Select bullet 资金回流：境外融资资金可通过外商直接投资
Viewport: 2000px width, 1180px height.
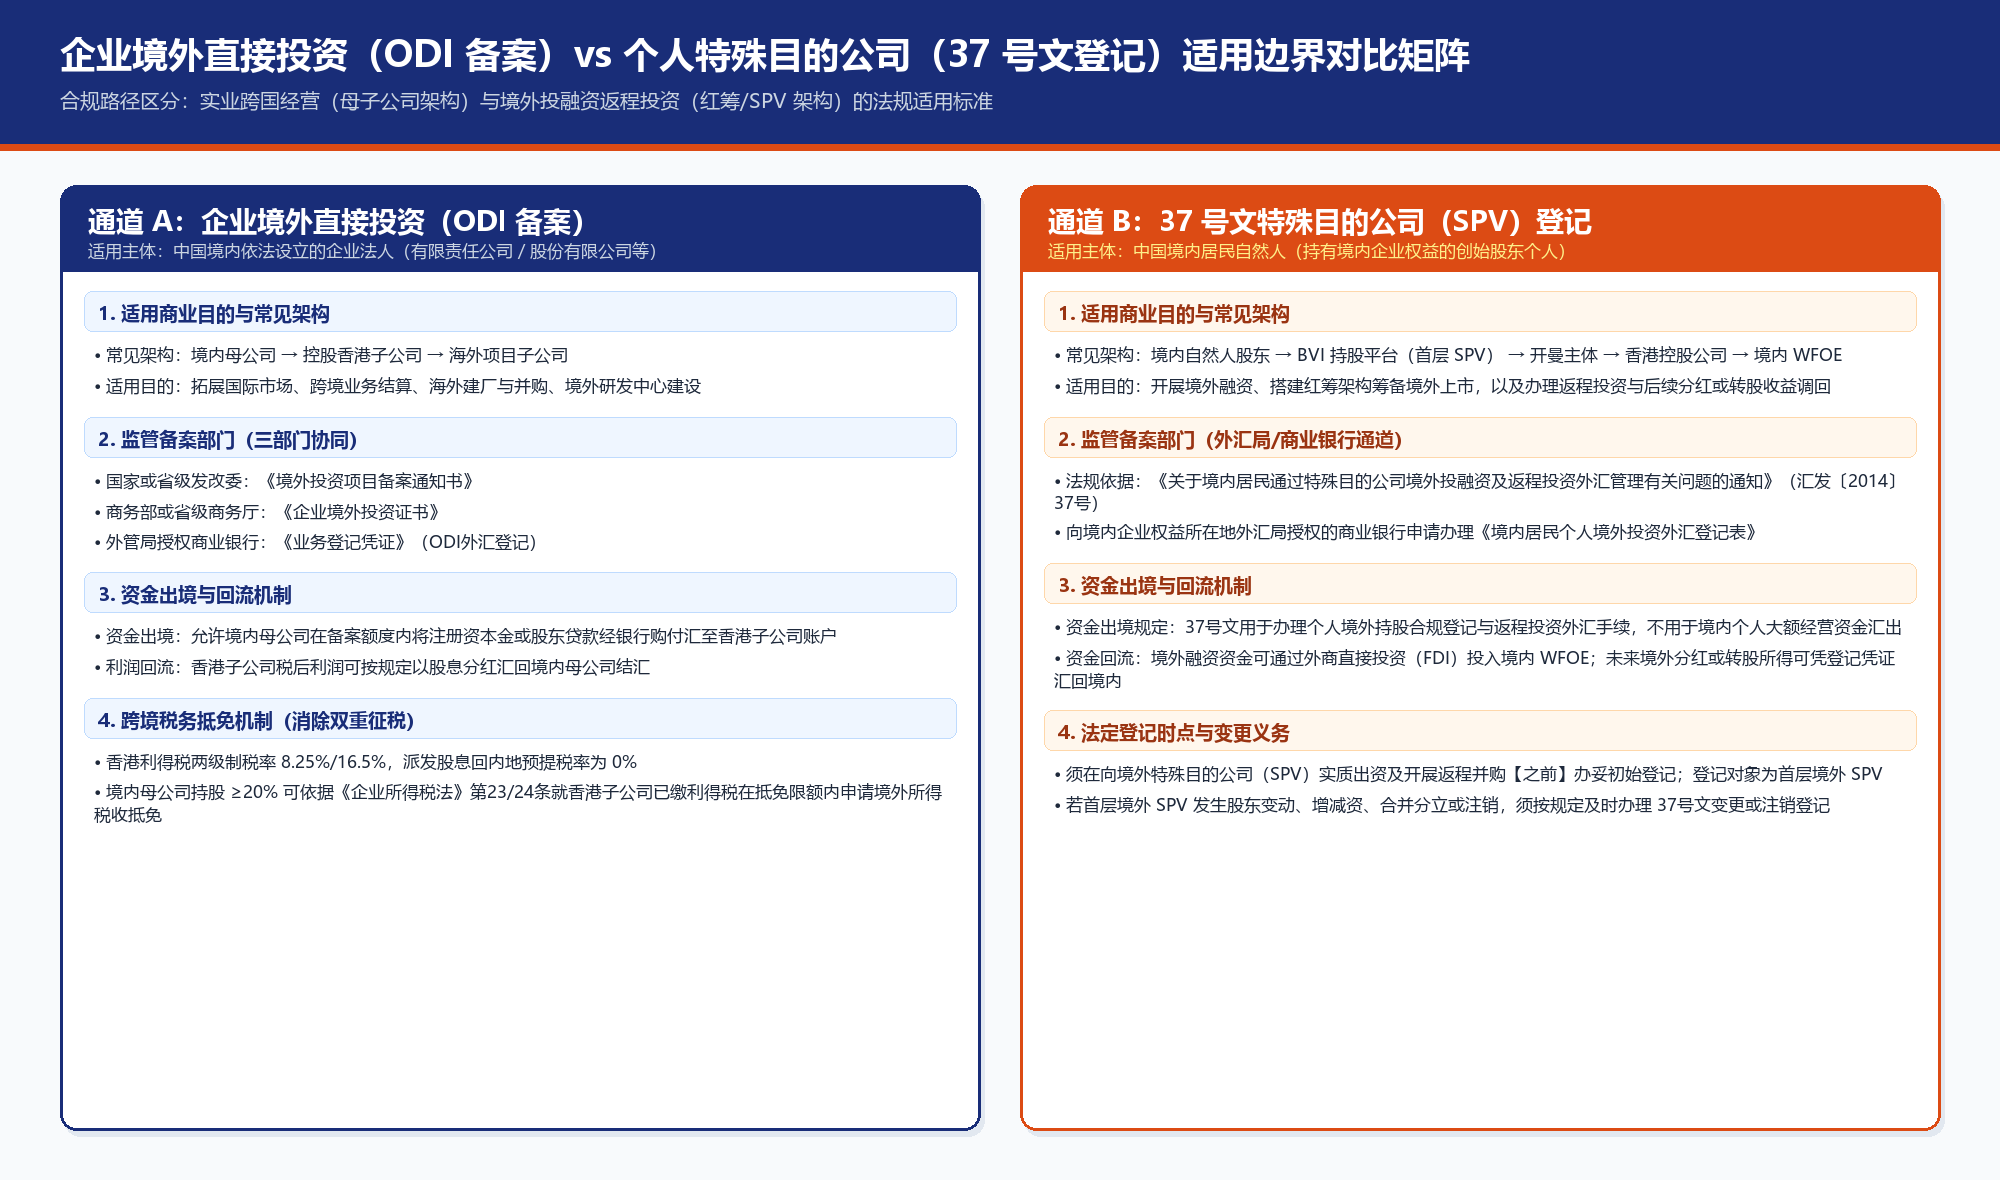[x=1475, y=669]
